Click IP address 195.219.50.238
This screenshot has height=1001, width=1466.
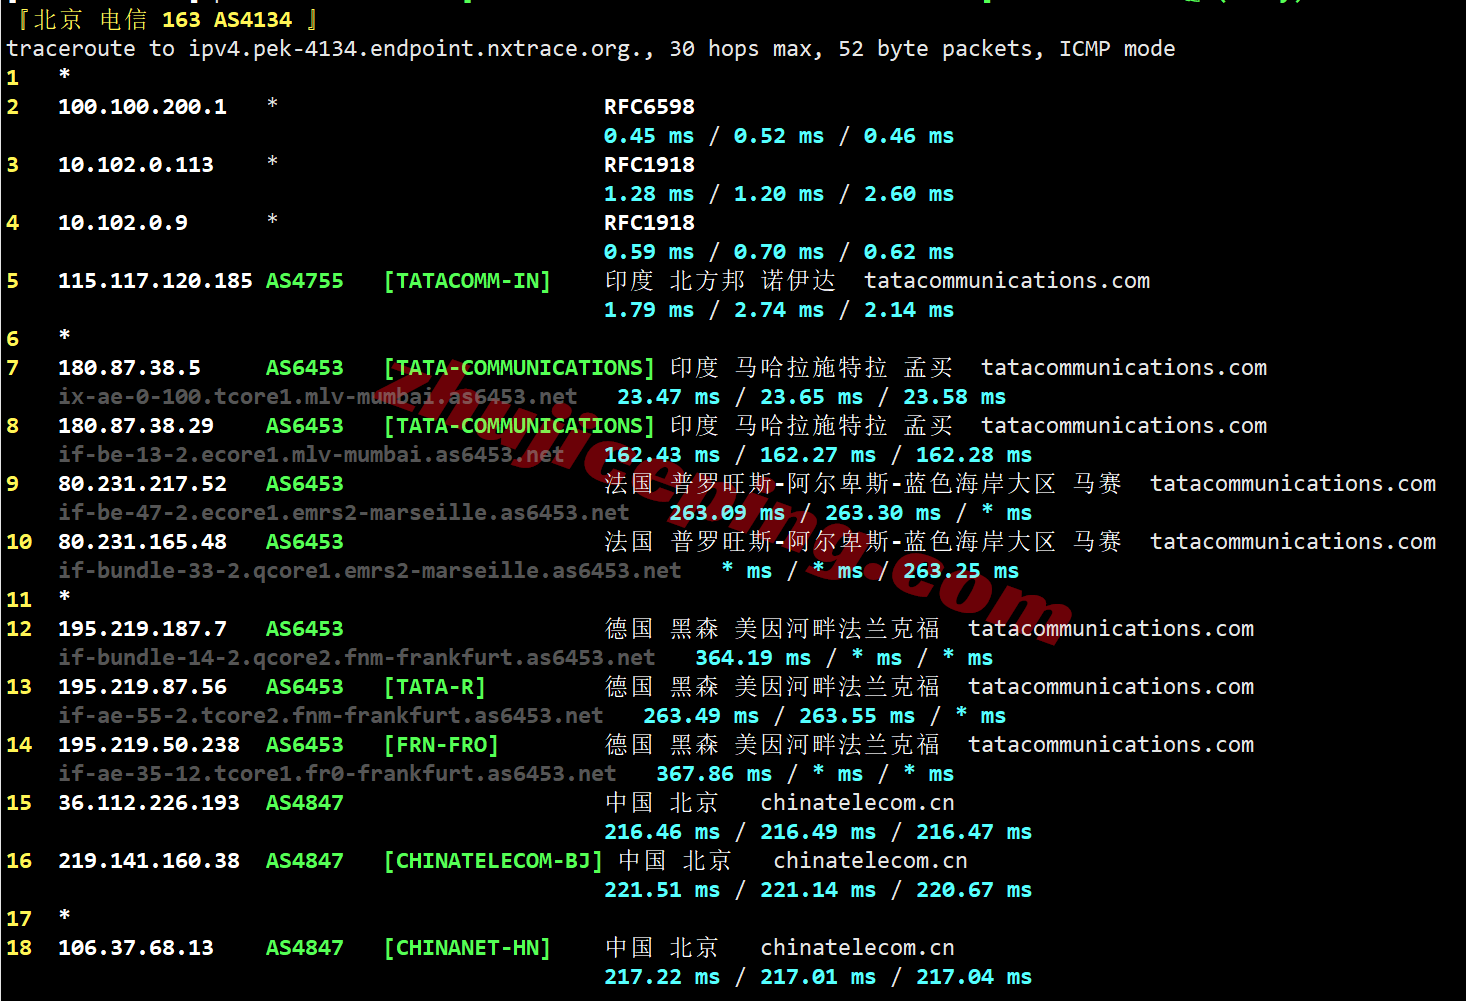149,745
